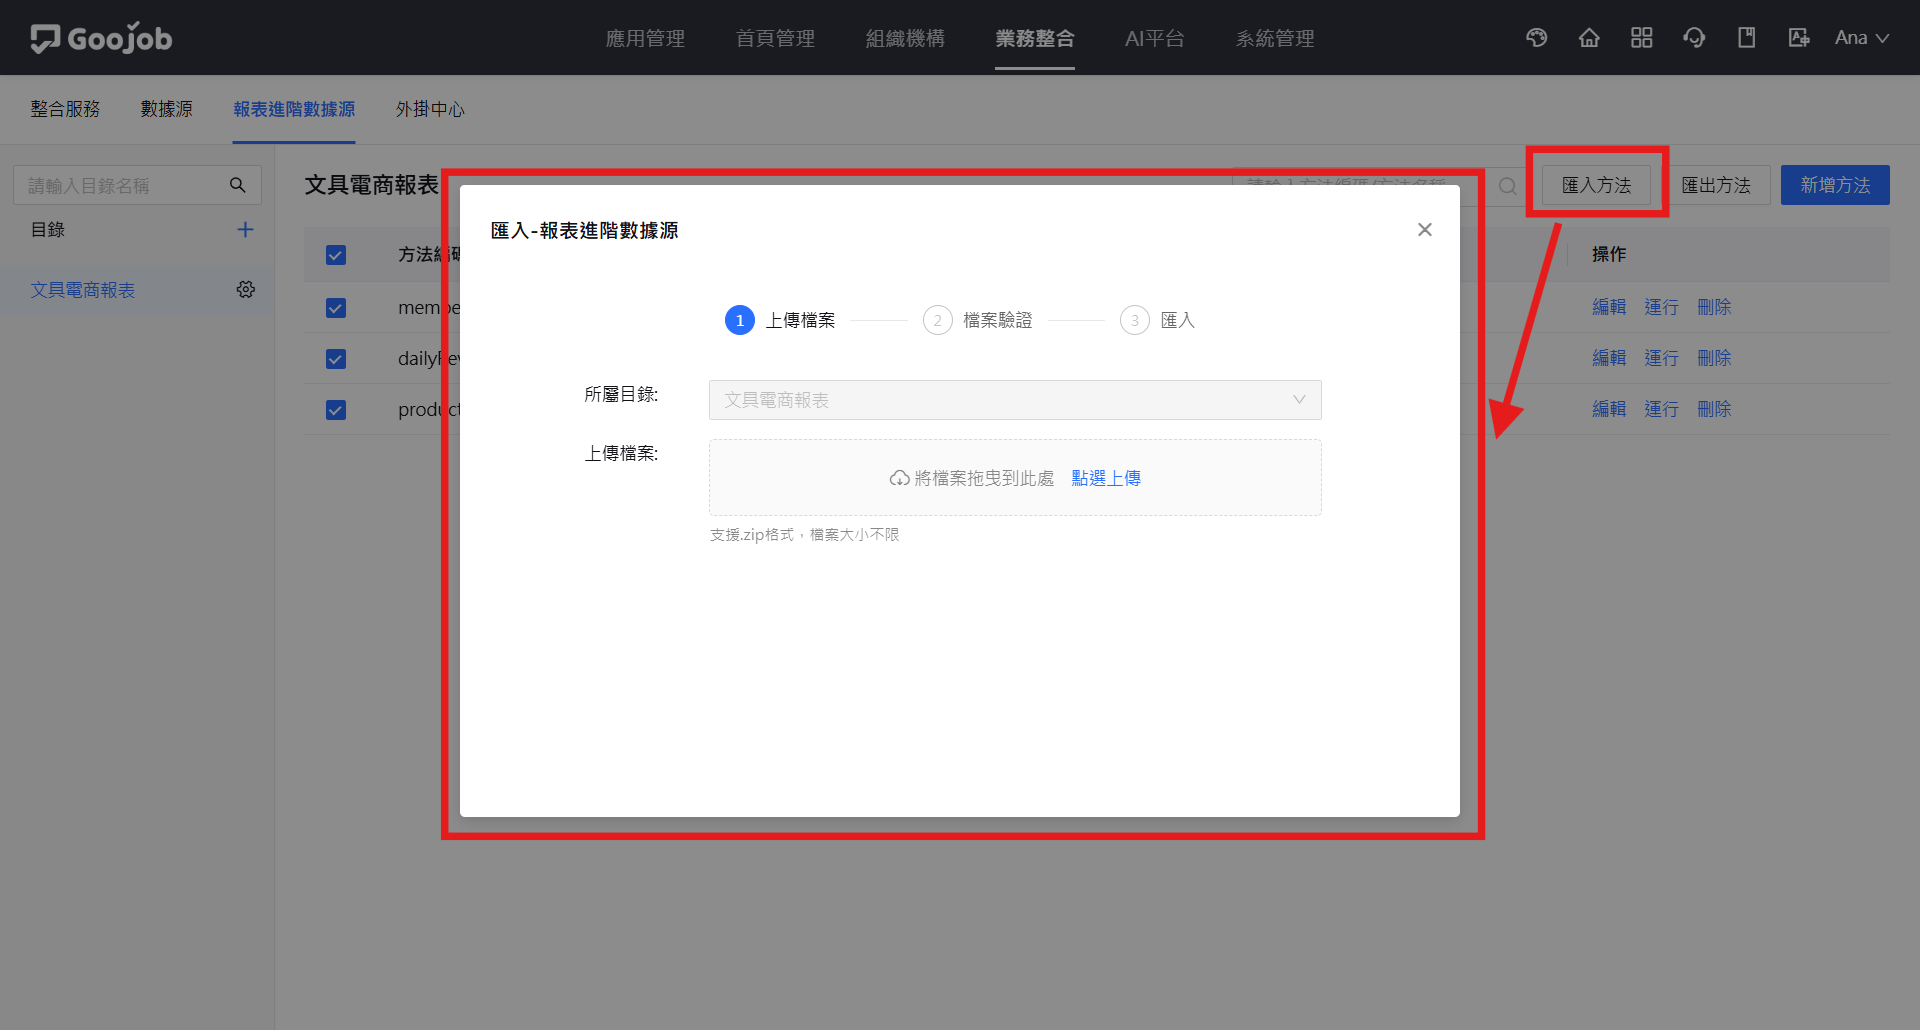Click the file drop zone area
This screenshot has height=1030, width=1920.
[x=1015, y=478]
